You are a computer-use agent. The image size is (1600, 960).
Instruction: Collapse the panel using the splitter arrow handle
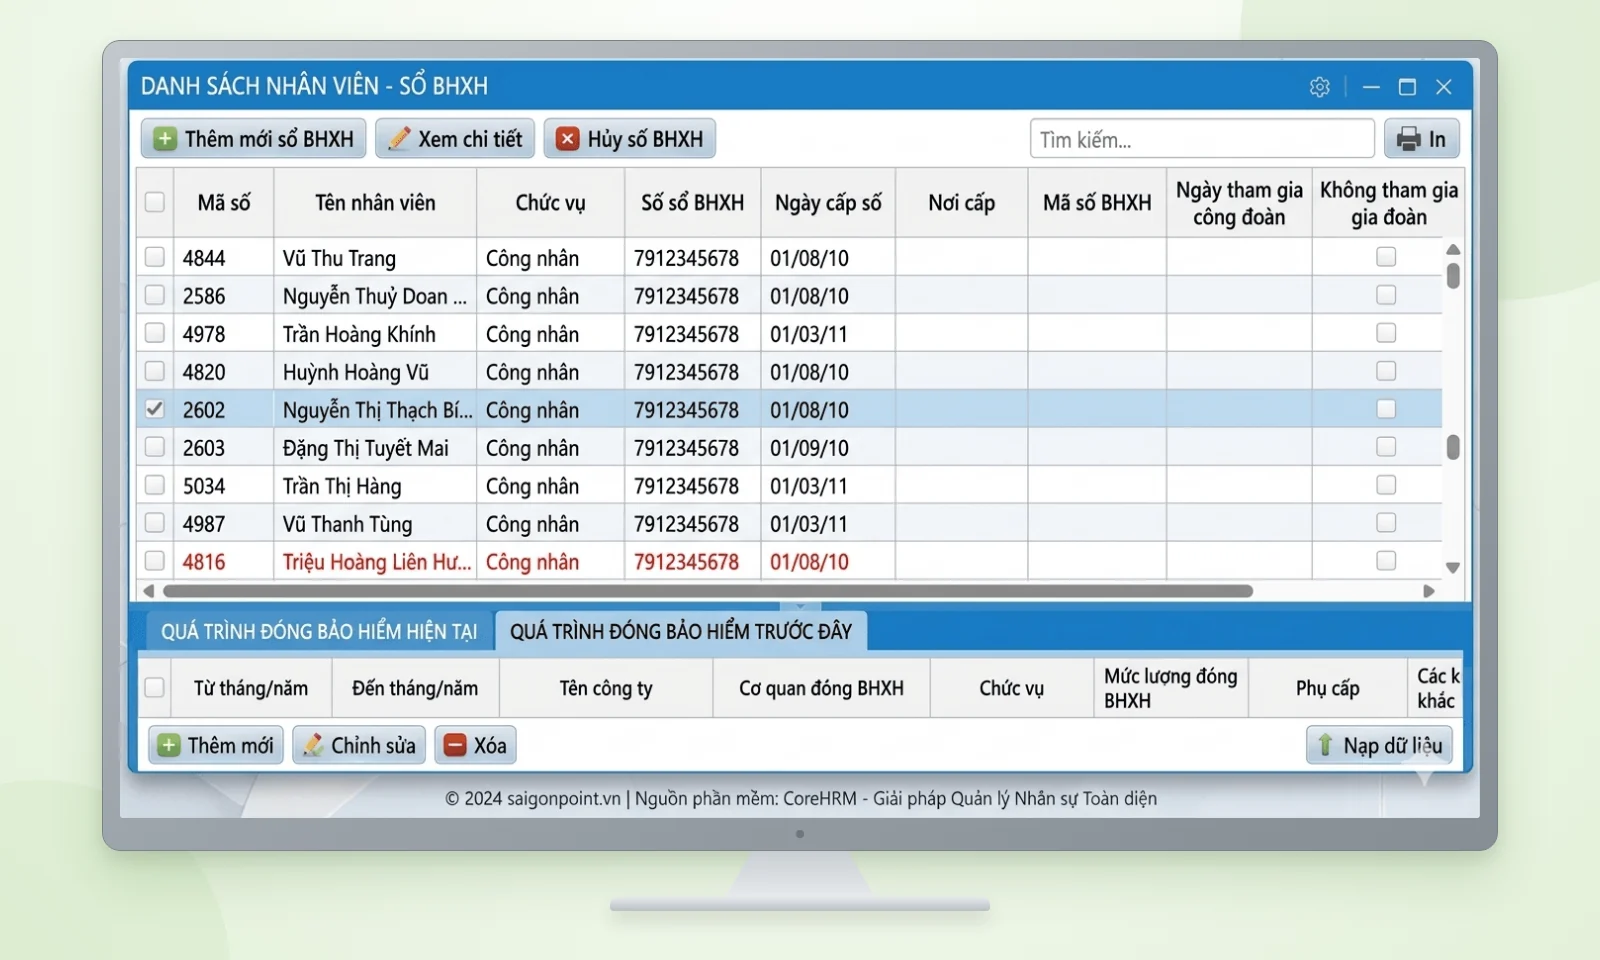800,606
